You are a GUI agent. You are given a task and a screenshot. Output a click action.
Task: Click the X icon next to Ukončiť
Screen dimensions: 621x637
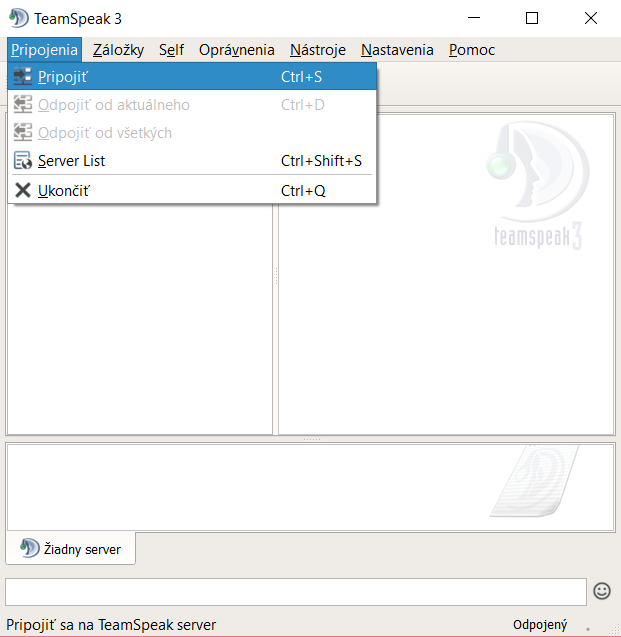click(x=23, y=190)
